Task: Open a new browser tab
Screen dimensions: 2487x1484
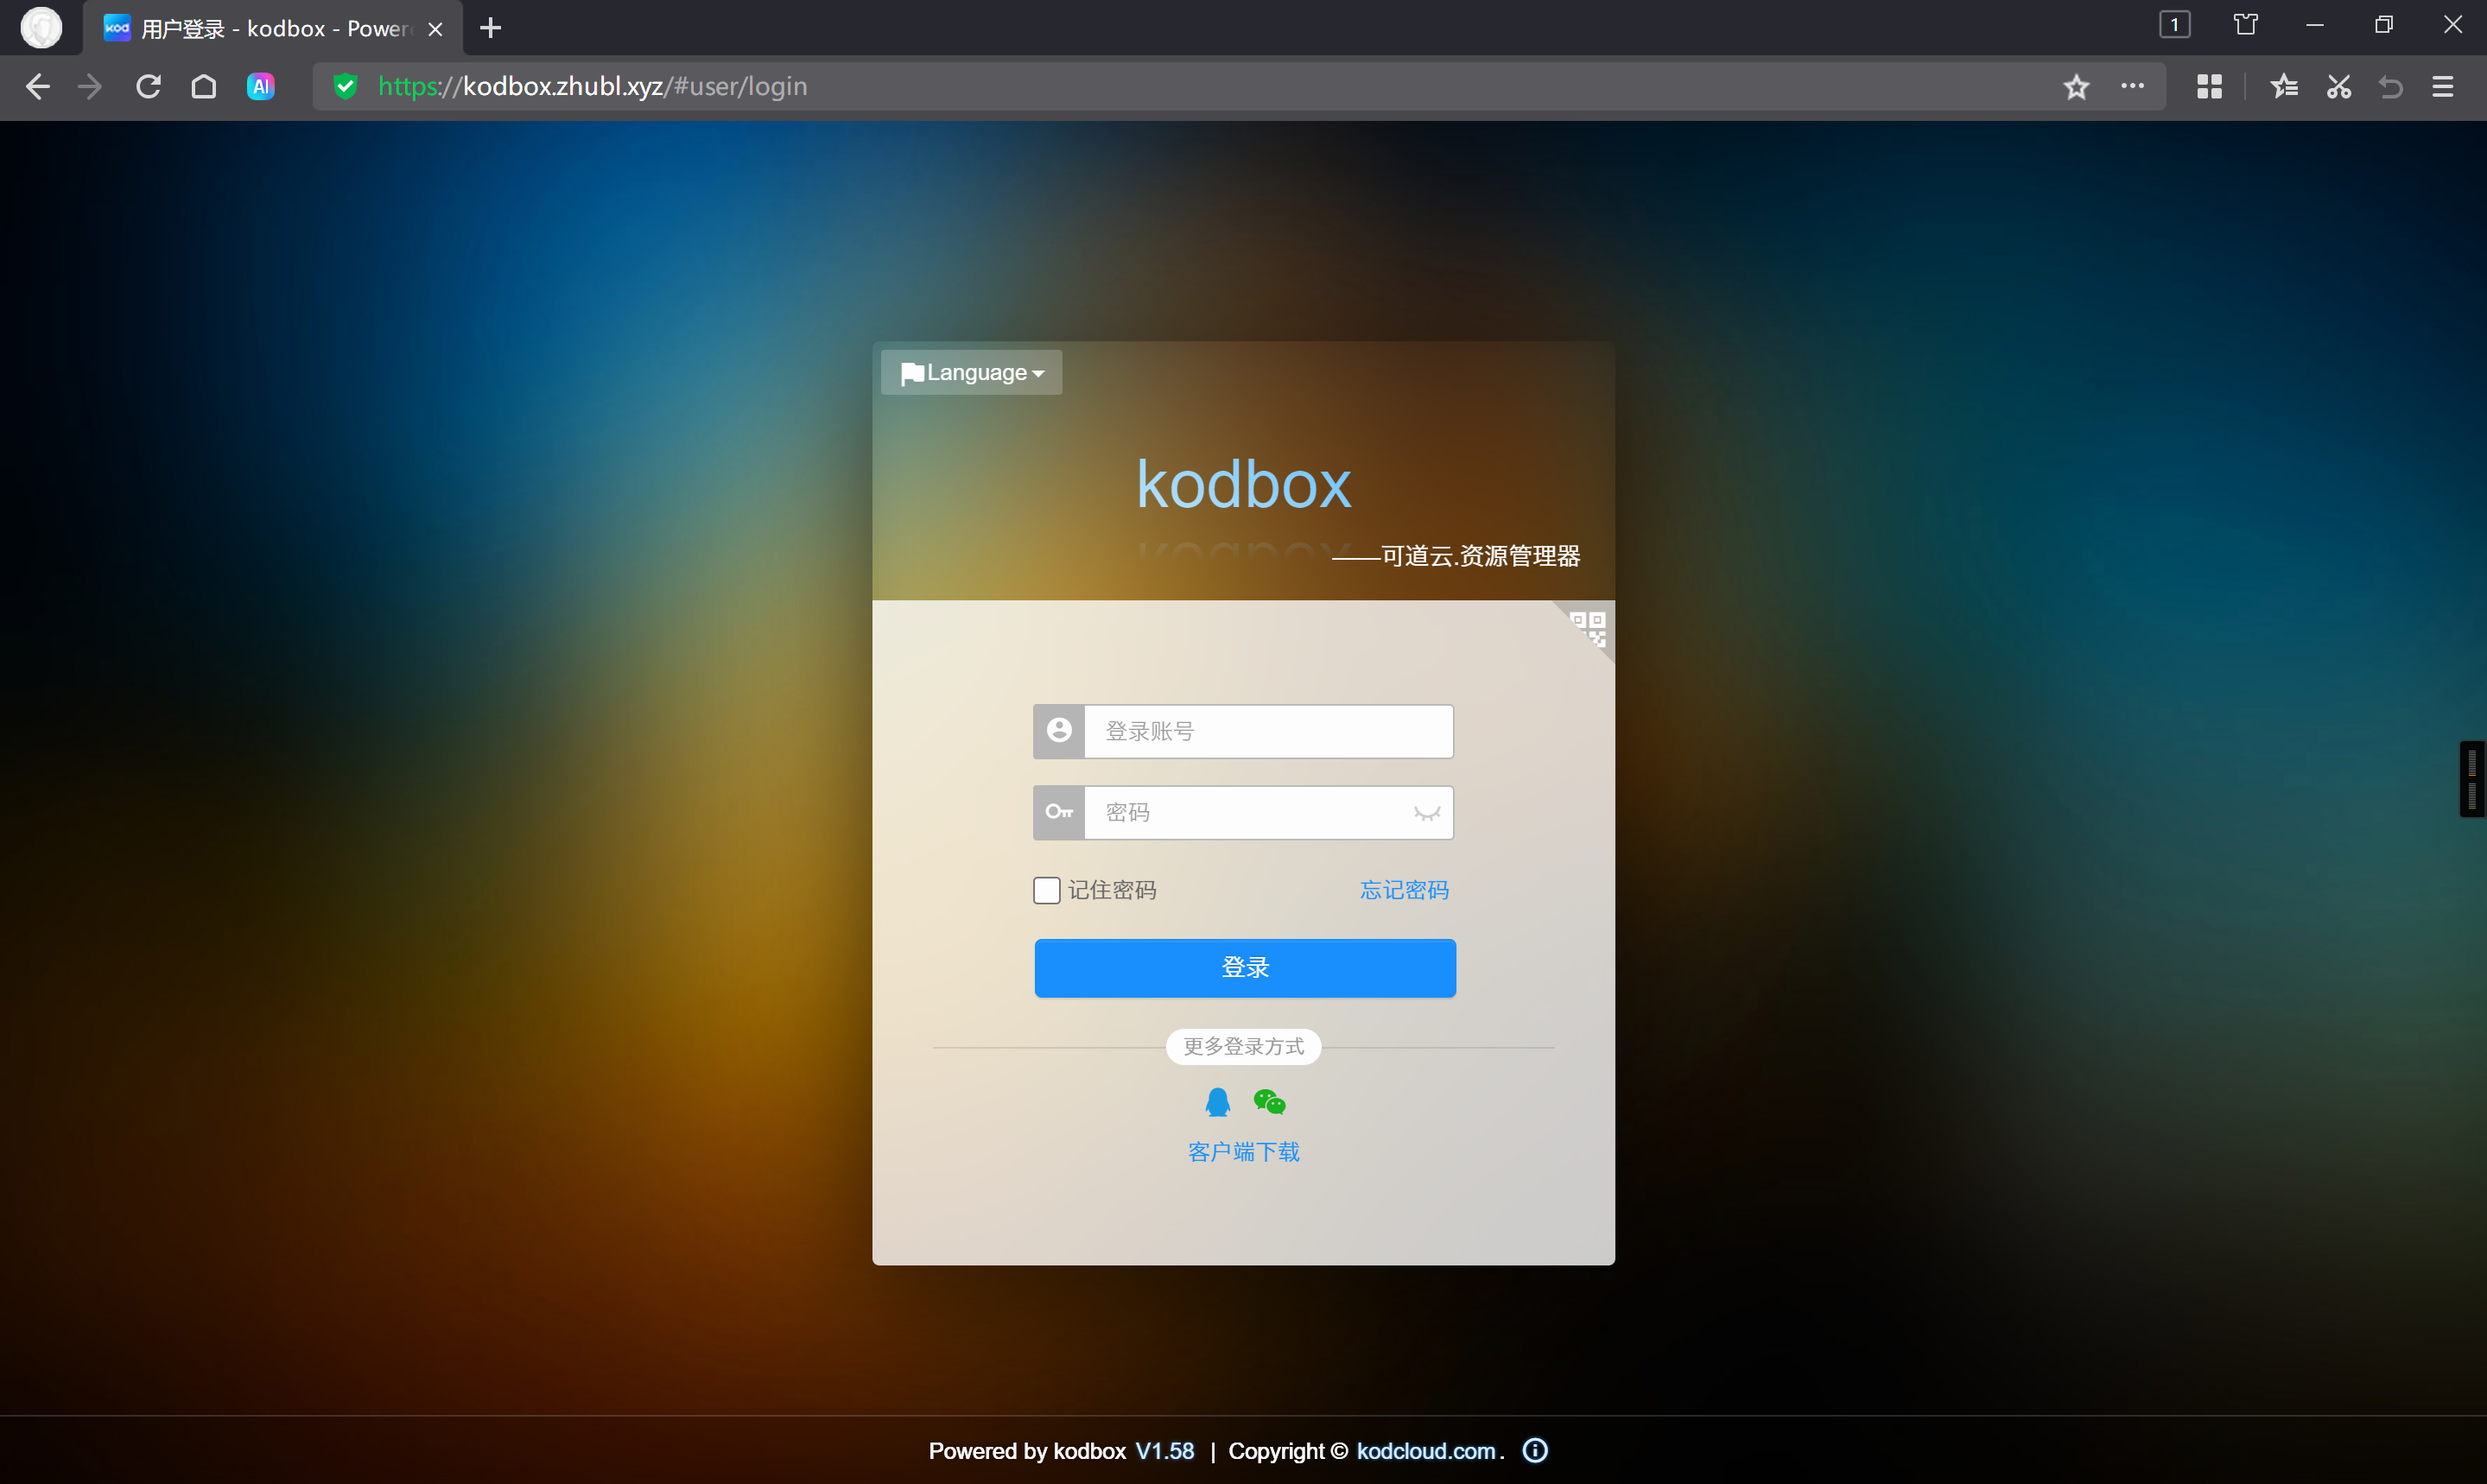Action: click(489, 28)
